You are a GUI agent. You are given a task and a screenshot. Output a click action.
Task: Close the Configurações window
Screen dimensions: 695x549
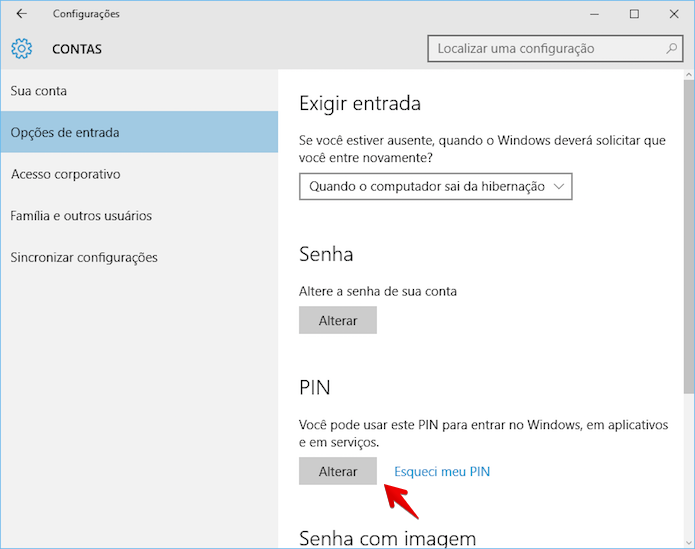674,14
